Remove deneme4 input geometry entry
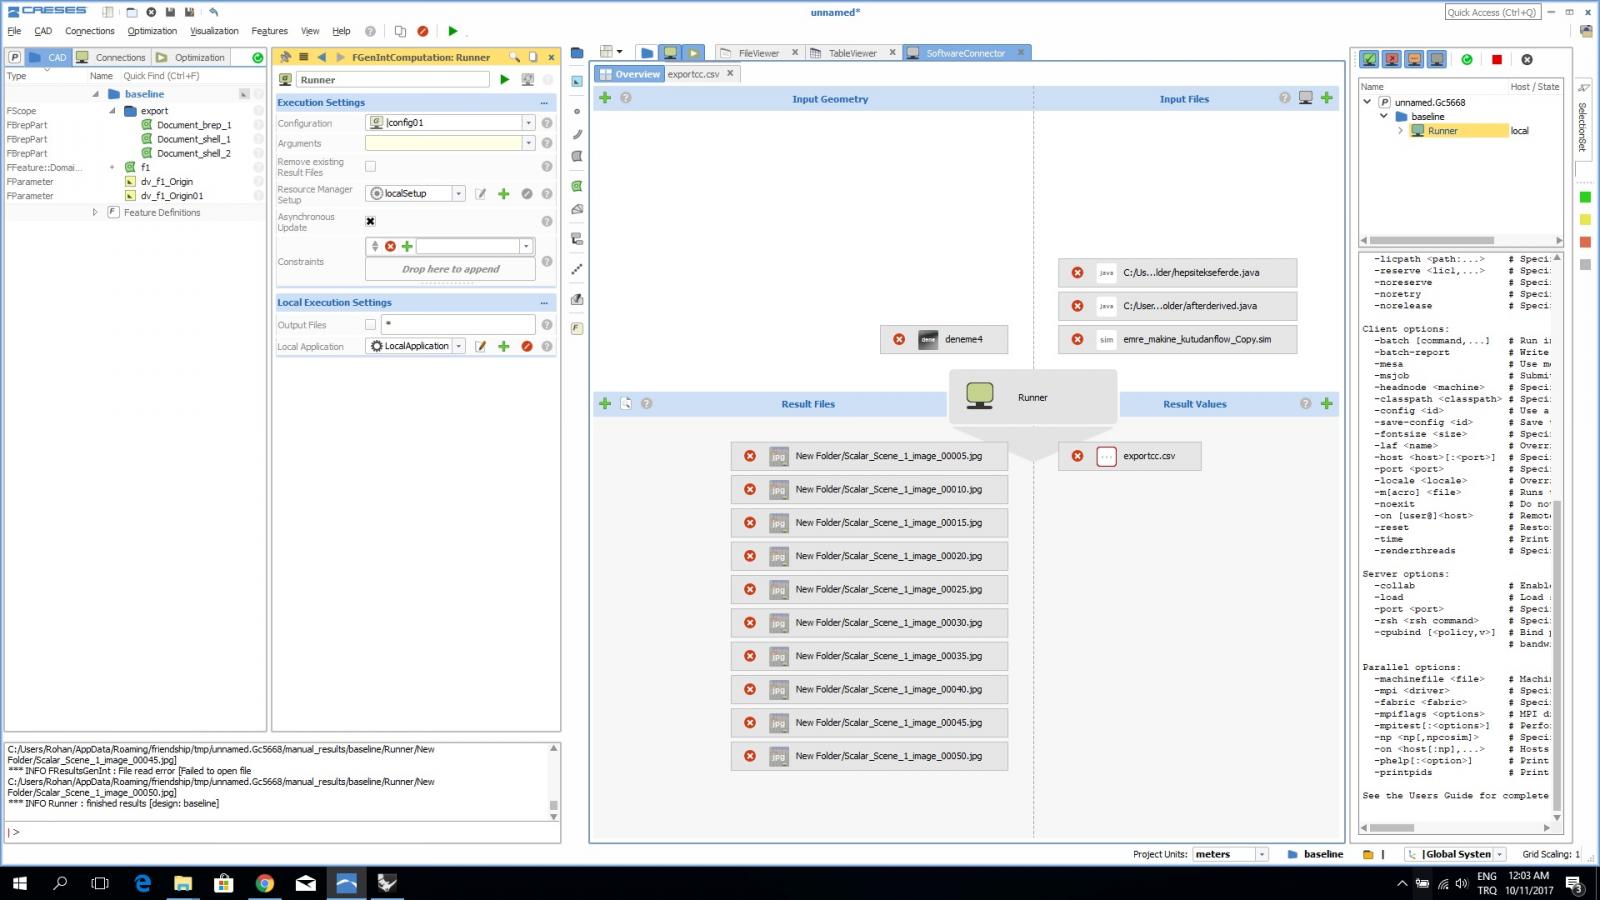 pyautogui.click(x=899, y=340)
